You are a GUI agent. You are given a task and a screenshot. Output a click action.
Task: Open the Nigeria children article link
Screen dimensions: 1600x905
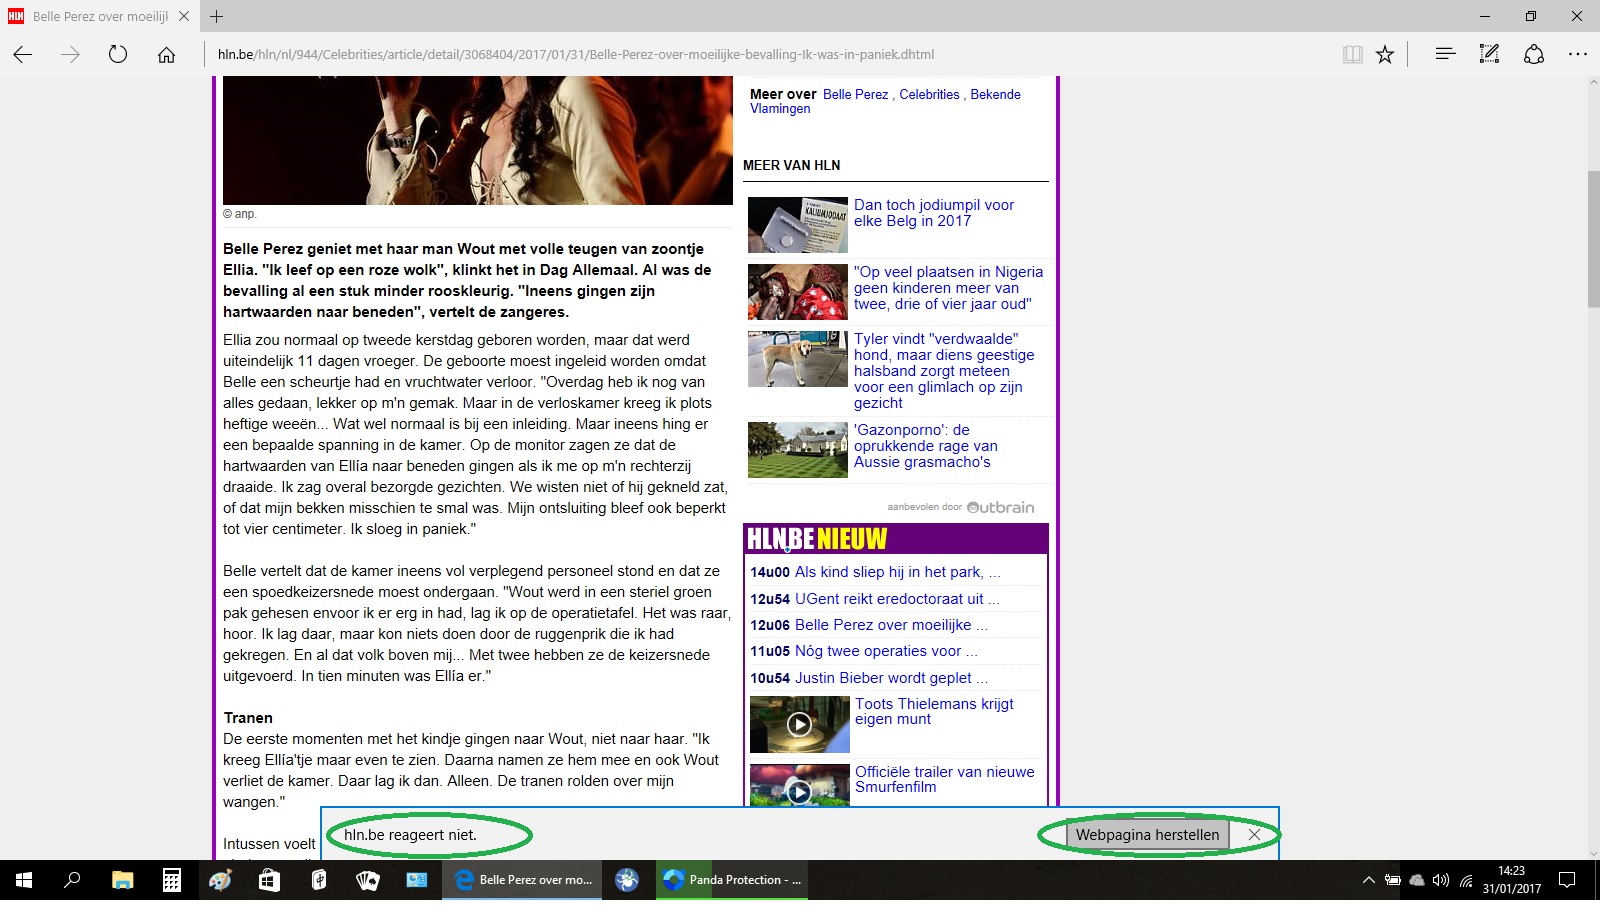tap(948, 288)
